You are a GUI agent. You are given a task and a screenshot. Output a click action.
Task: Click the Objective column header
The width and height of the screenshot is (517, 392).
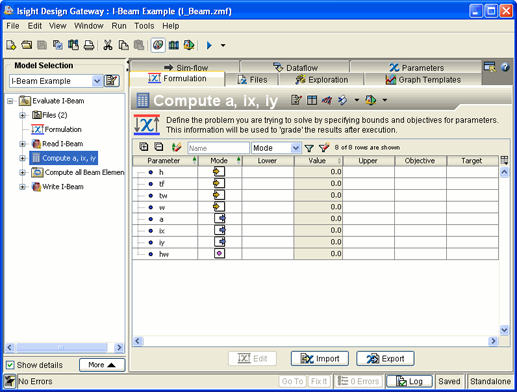pos(420,161)
